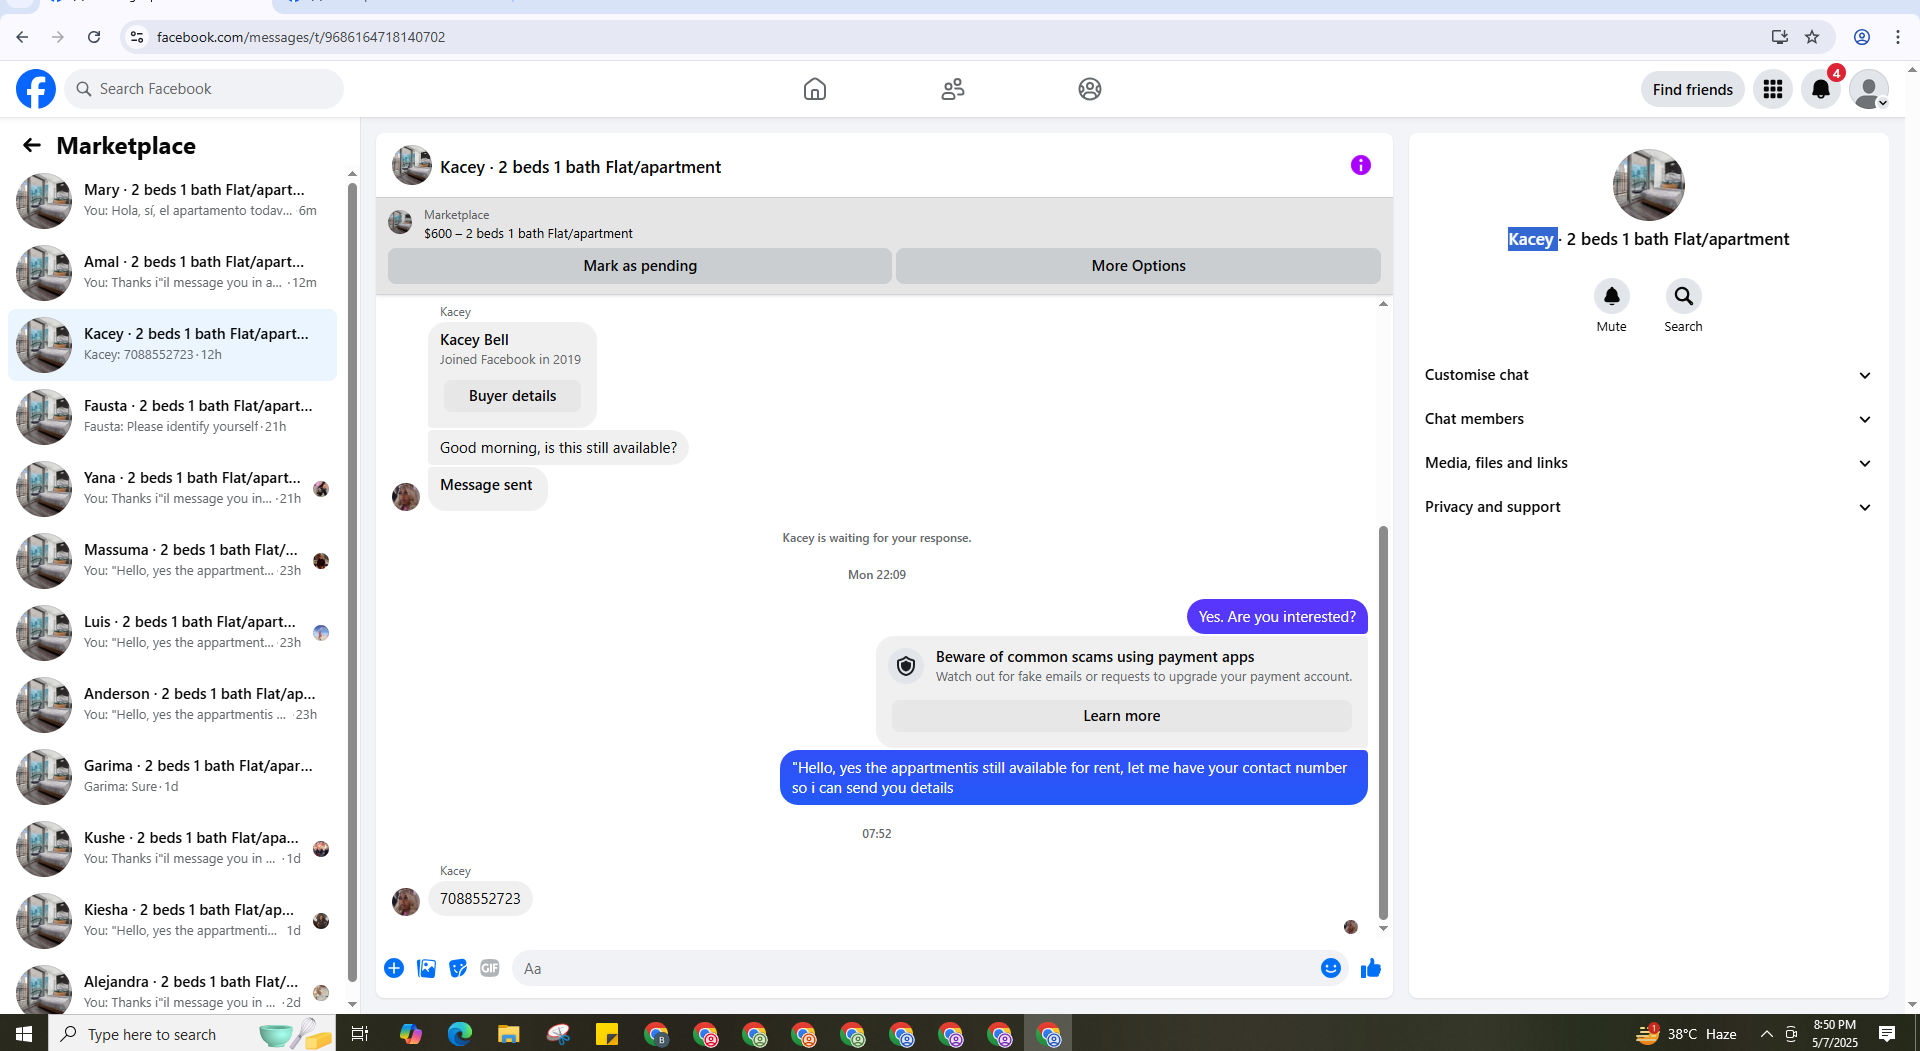Choose a sticker icon in composer

[458, 968]
